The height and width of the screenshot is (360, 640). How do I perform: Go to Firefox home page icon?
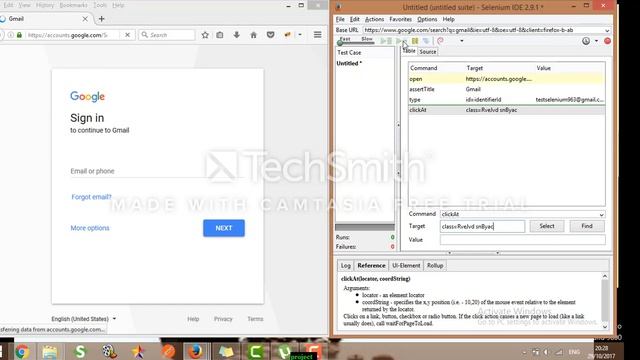tap(253, 35)
